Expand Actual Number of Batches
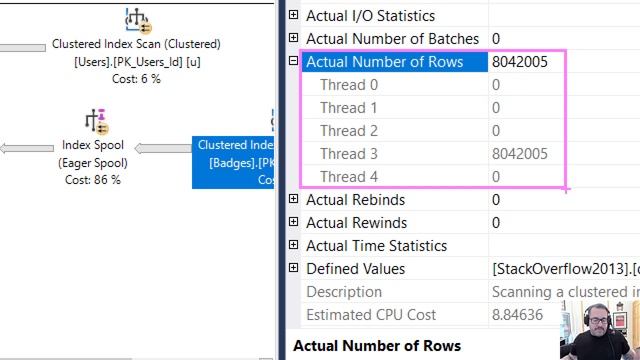 pyautogui.click(x=293, y=38)
